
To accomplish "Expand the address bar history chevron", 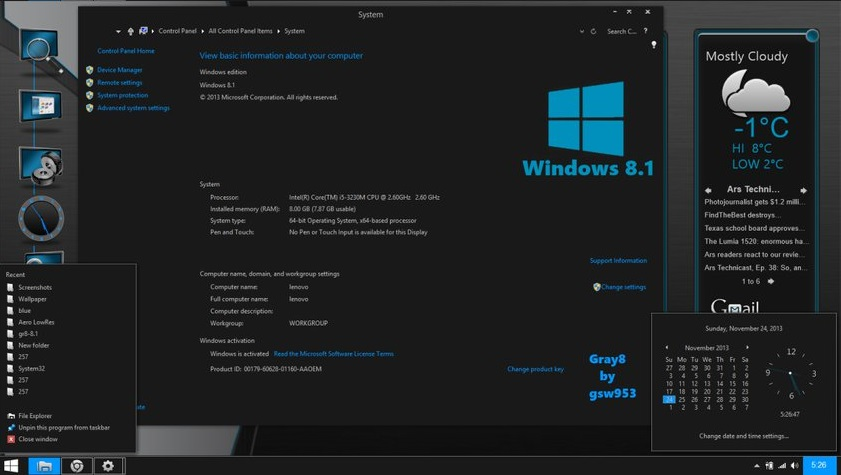I will tap(581, 32).
